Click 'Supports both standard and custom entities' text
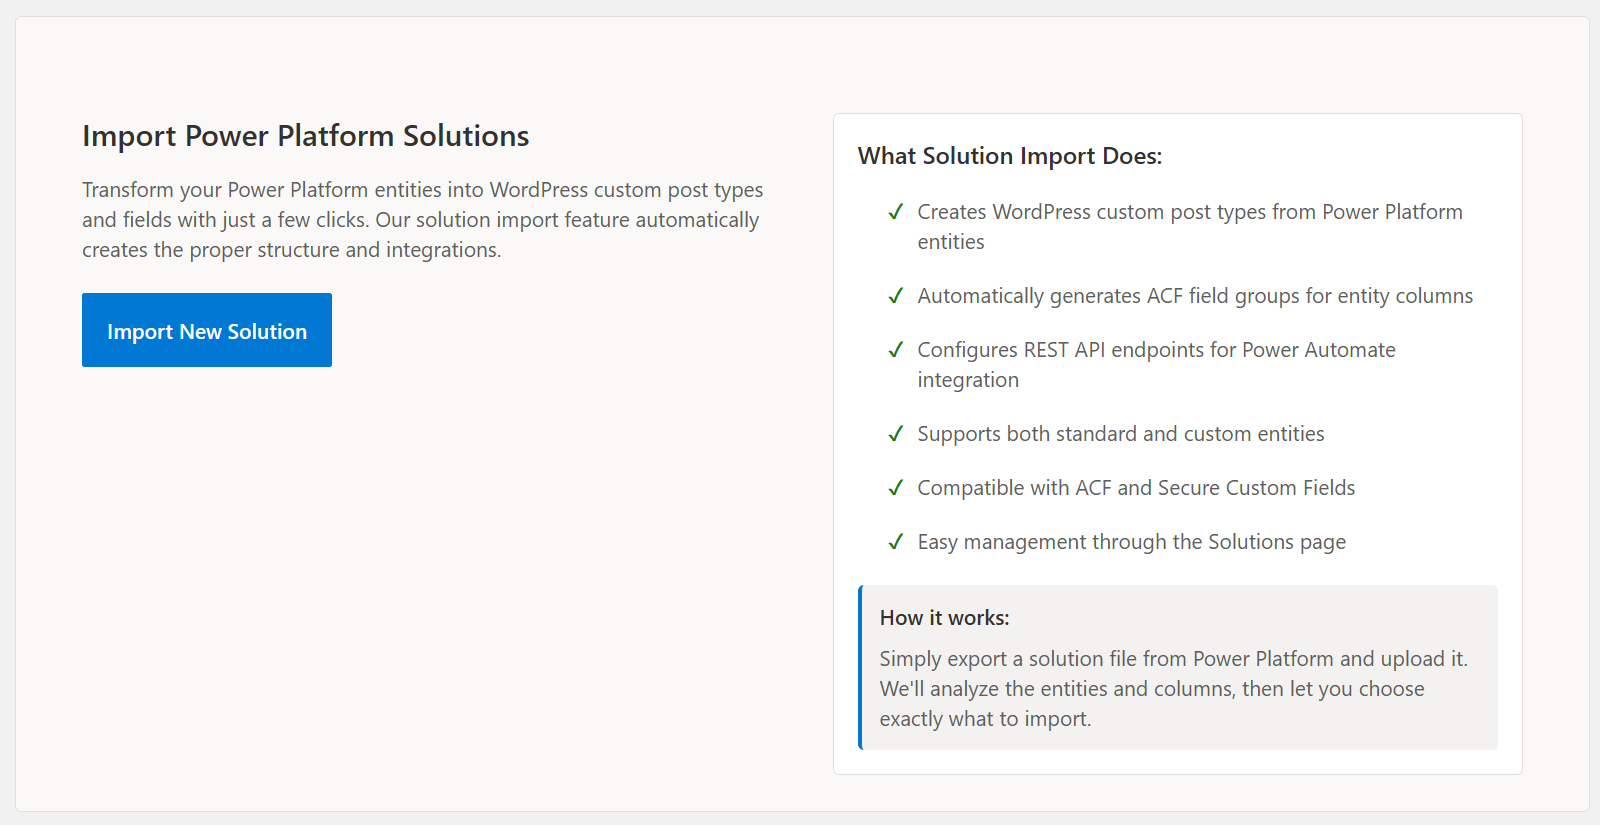The image size is (1600, 825). point(1120,434)
